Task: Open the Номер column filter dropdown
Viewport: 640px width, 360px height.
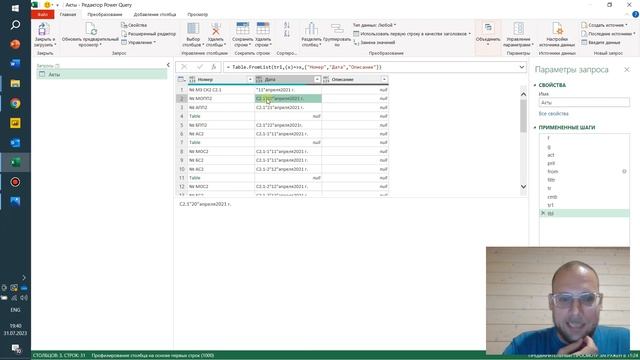Action: [250, 80]
